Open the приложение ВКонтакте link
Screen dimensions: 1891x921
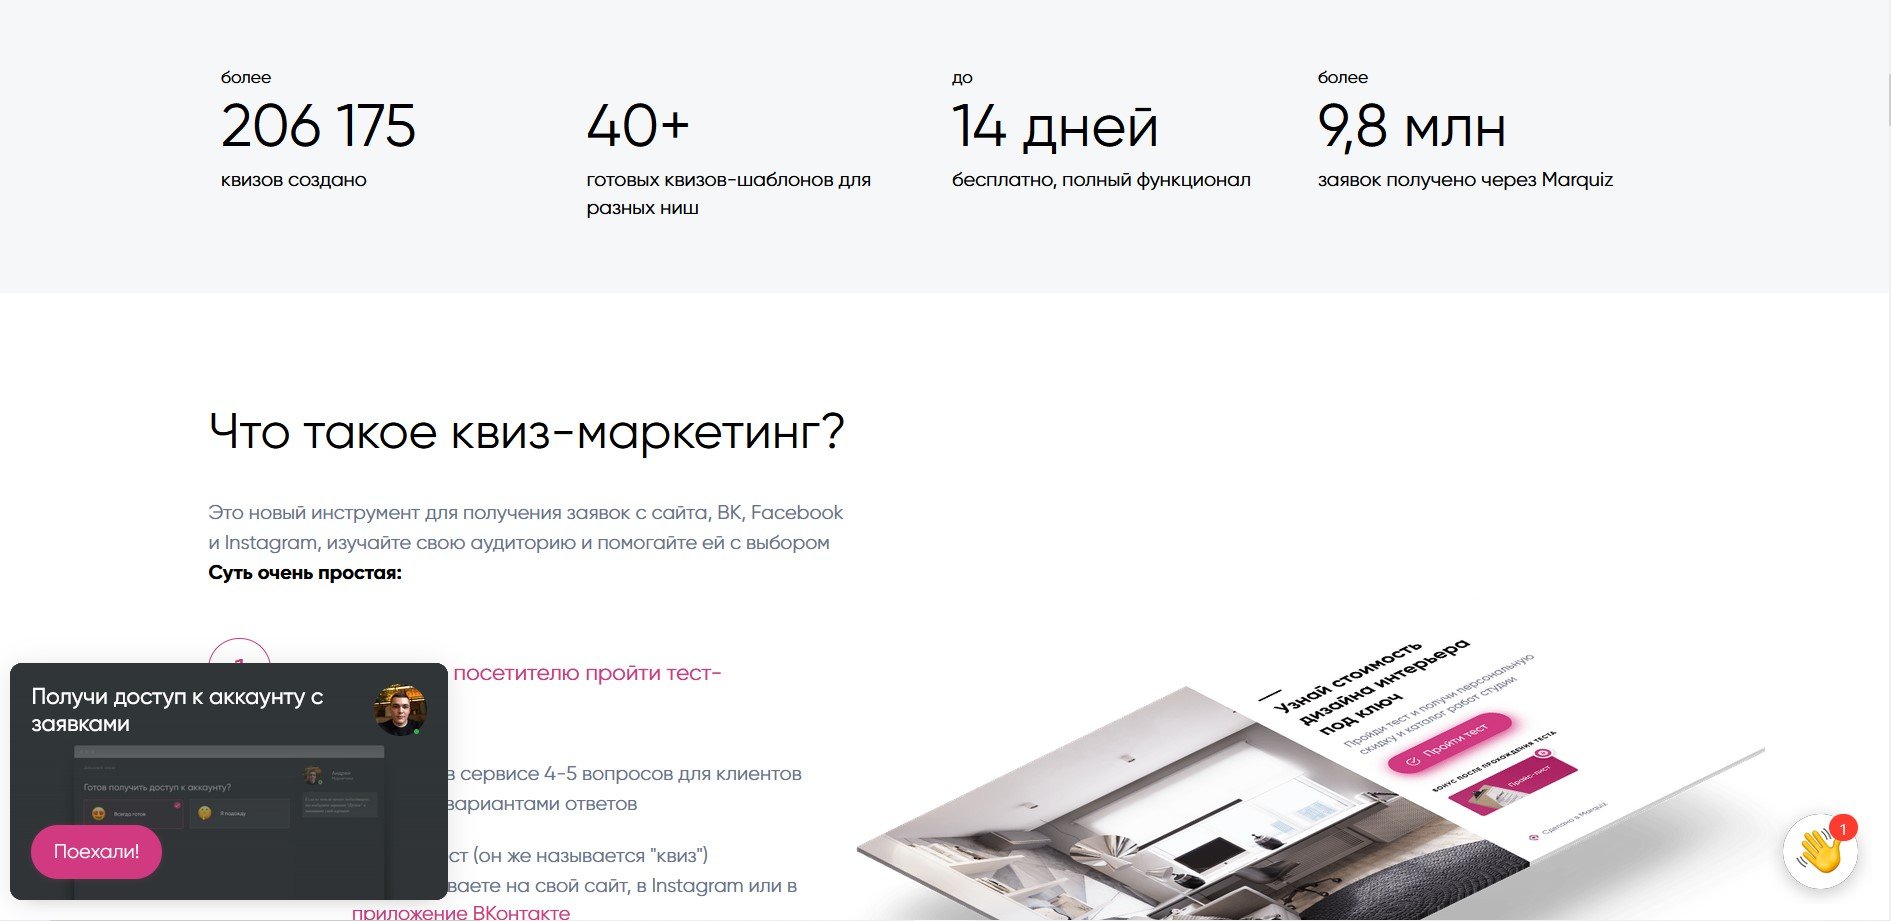pyautogui.click(x=460, y=912)
